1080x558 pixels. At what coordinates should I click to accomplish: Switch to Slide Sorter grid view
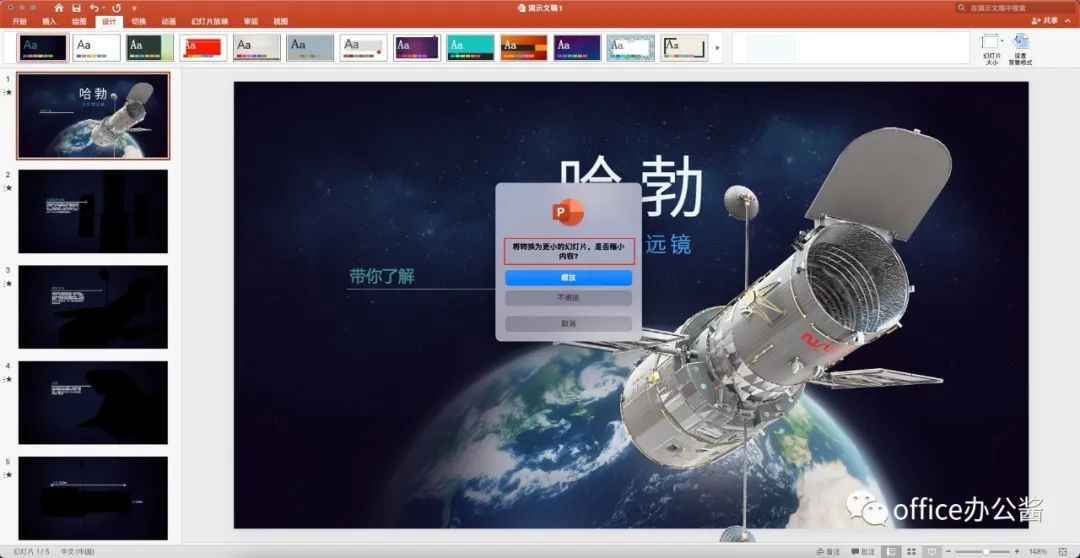912,551
